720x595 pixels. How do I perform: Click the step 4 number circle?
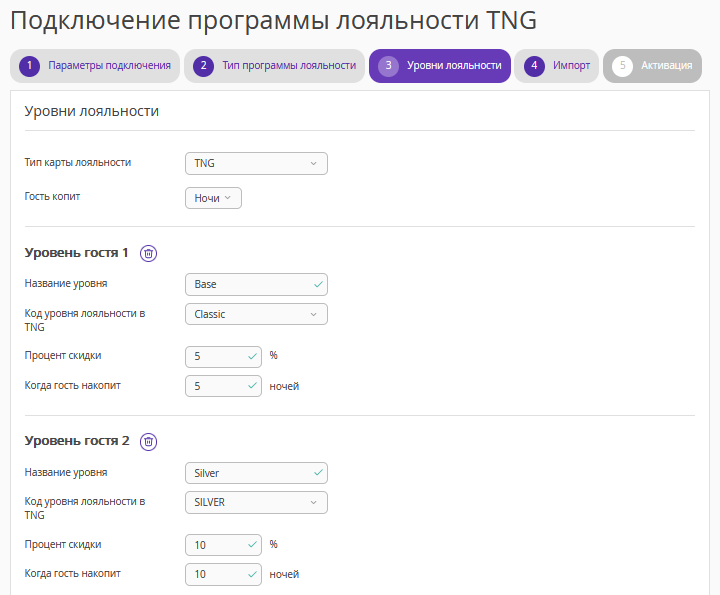tap(535, 66)
